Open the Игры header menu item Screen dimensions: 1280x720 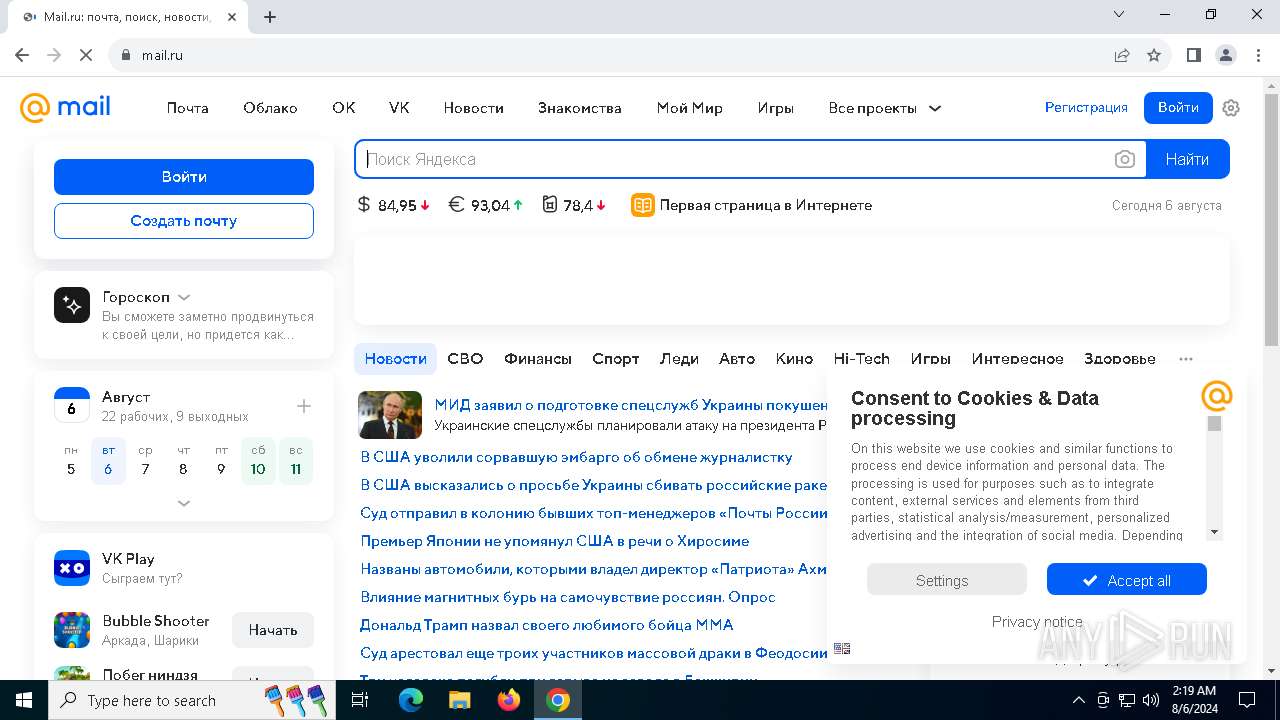point(776,108)
